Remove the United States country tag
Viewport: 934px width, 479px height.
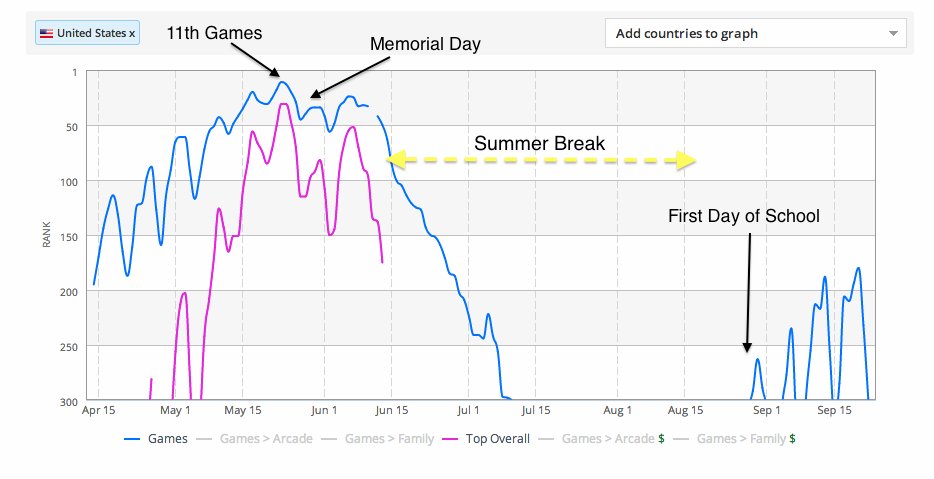(x=132, y=34)
